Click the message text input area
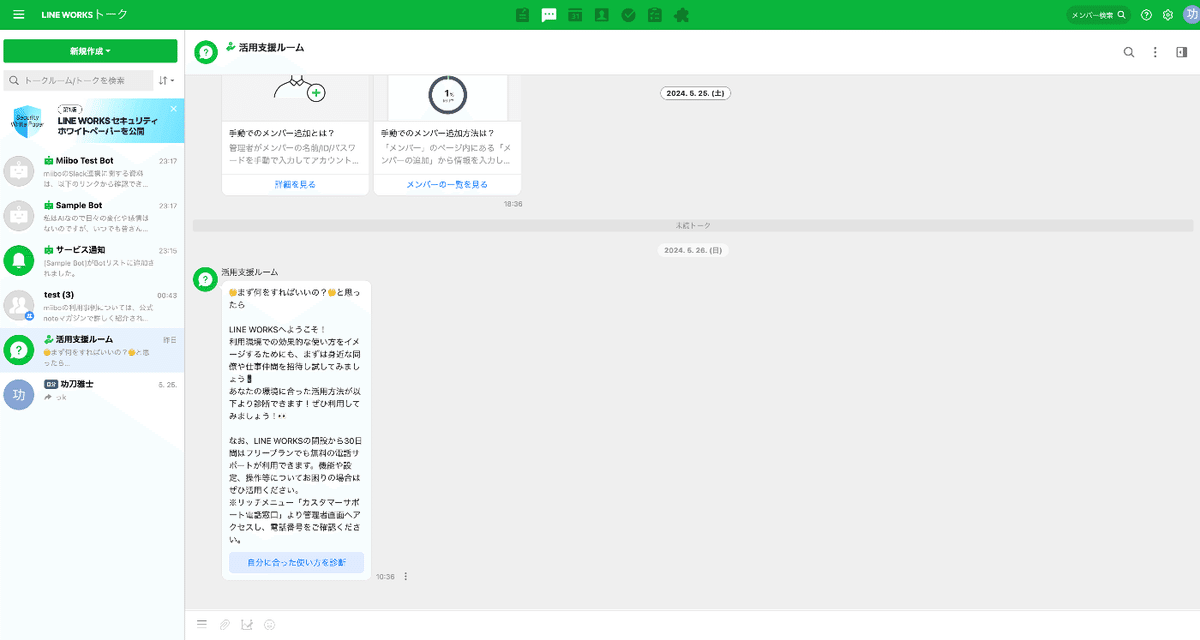Image resolution: width=1200 pixels, height=640 pixels. point(692,624)
